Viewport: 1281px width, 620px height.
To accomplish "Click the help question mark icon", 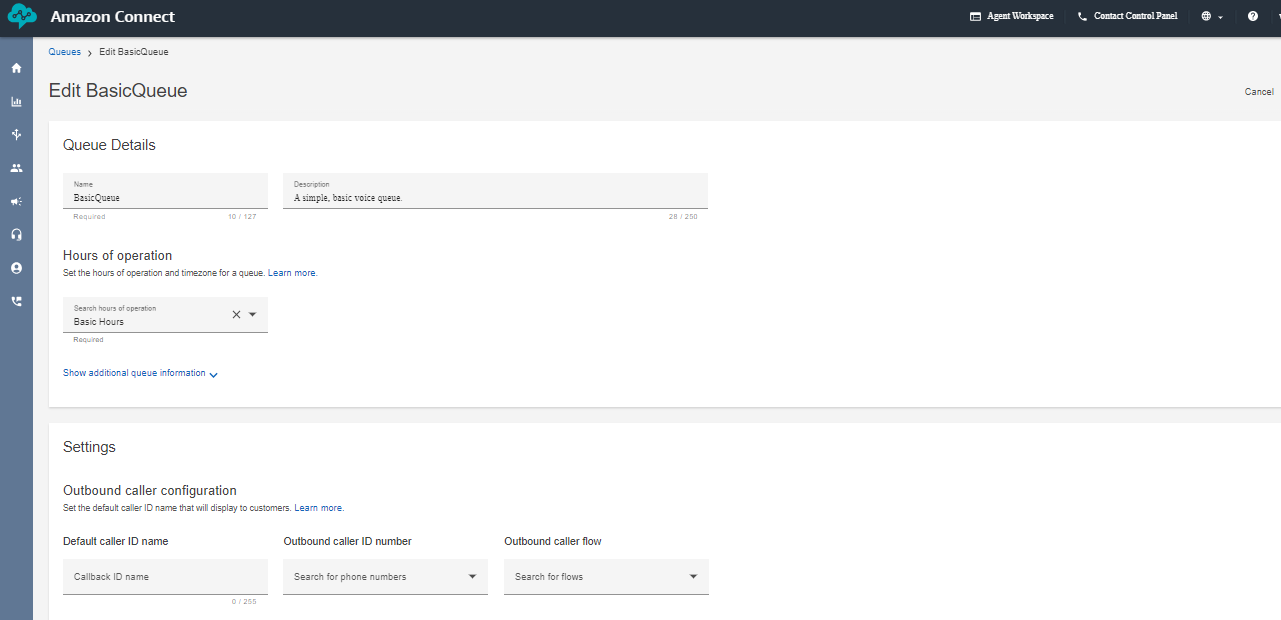I will 1252,16.
